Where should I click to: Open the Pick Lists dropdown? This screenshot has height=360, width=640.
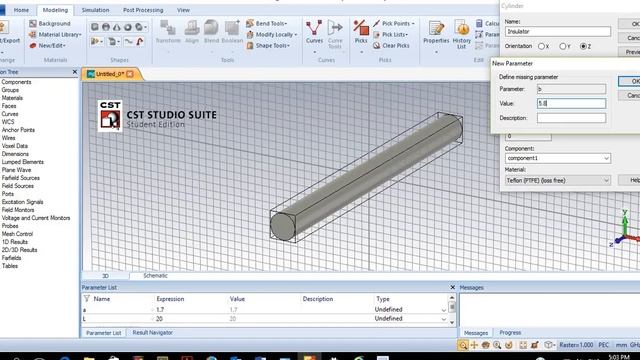391,35
